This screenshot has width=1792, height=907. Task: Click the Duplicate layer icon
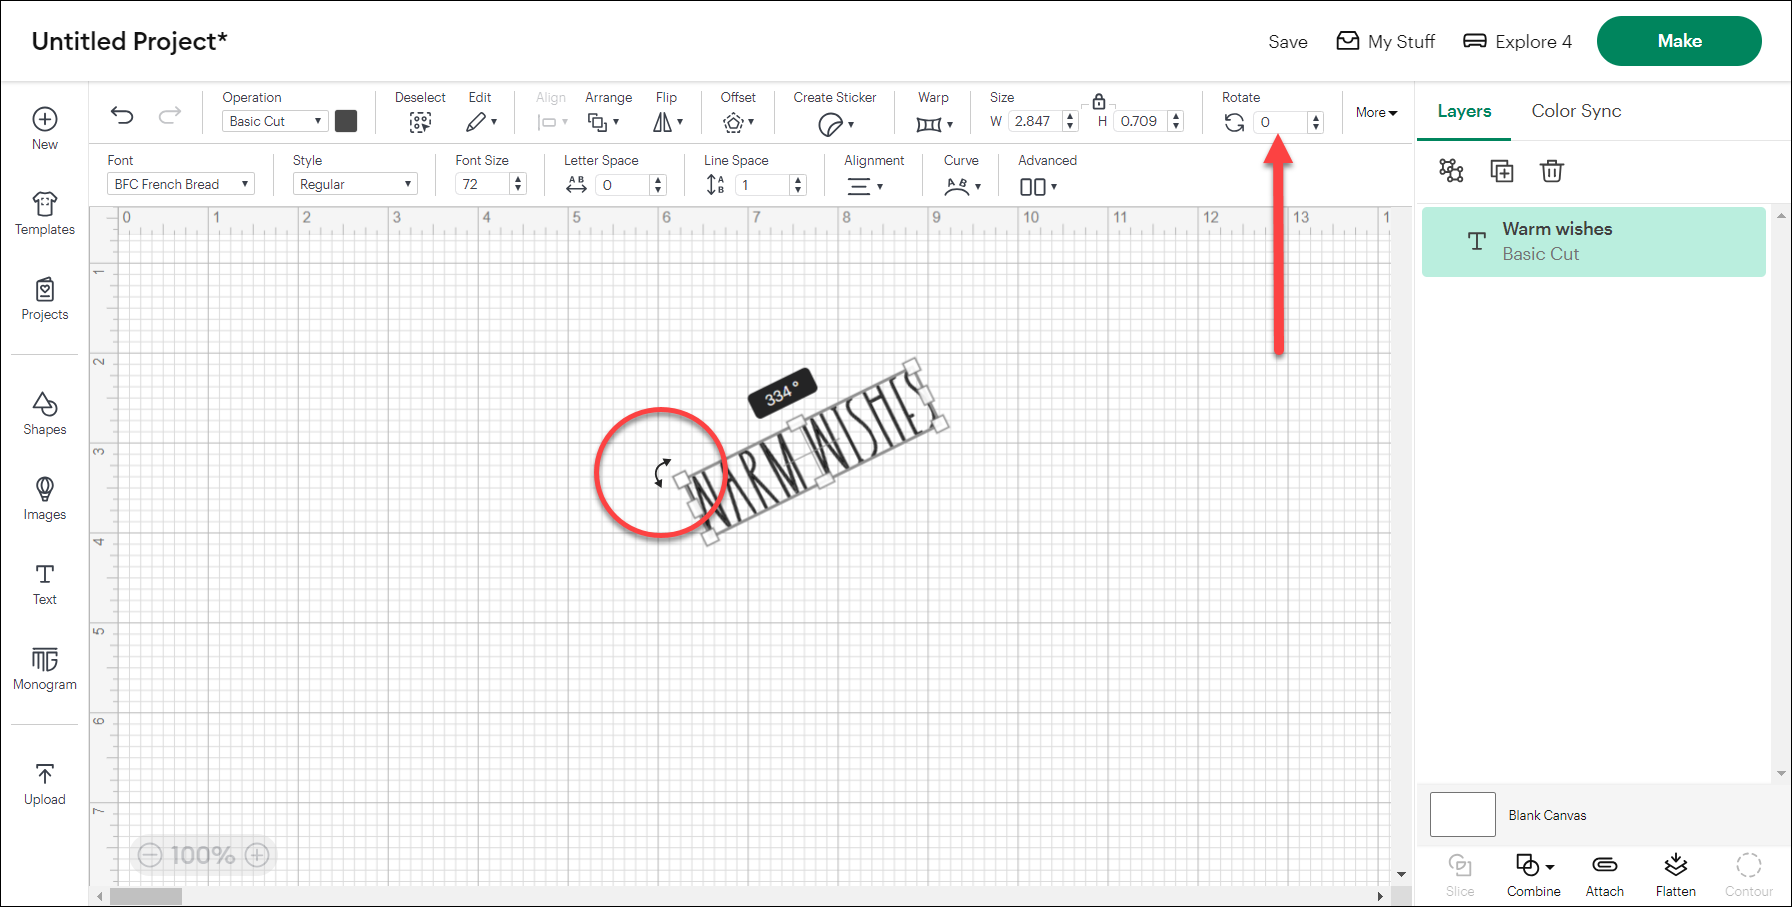[1501, 171]
